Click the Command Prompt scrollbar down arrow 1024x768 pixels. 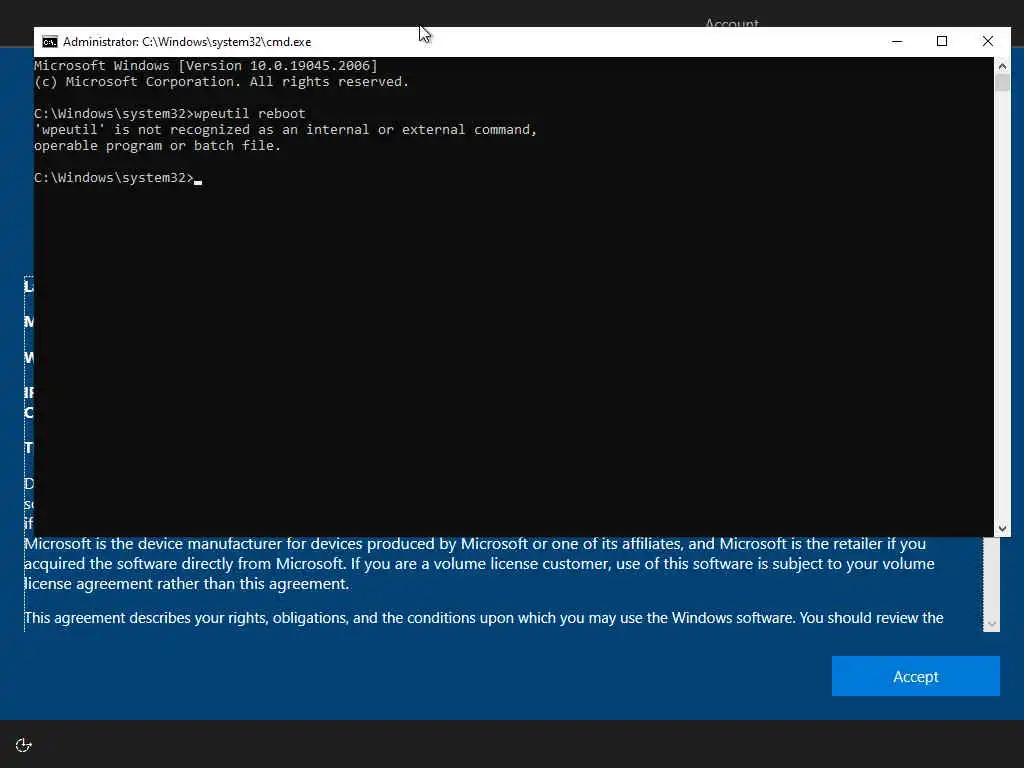[x=1002, y=528]
